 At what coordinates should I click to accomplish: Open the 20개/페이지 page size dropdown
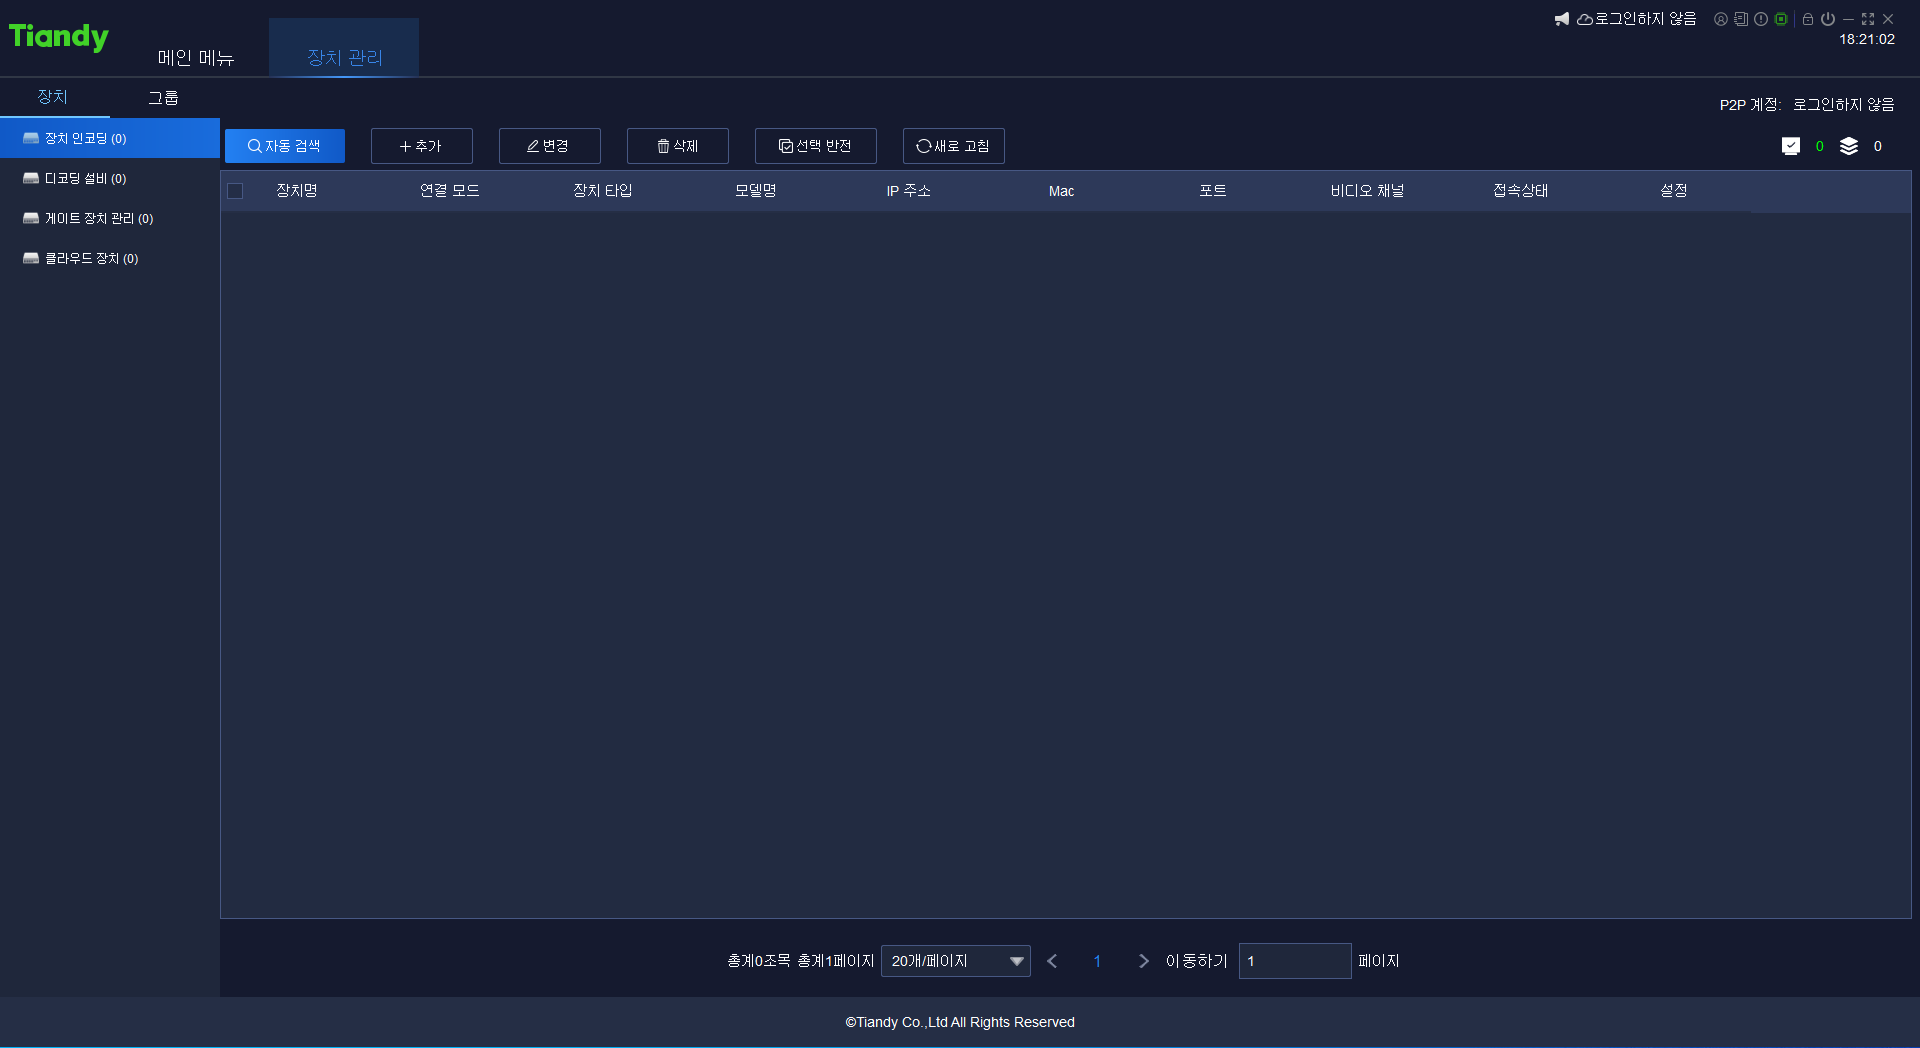coord(955,961)
